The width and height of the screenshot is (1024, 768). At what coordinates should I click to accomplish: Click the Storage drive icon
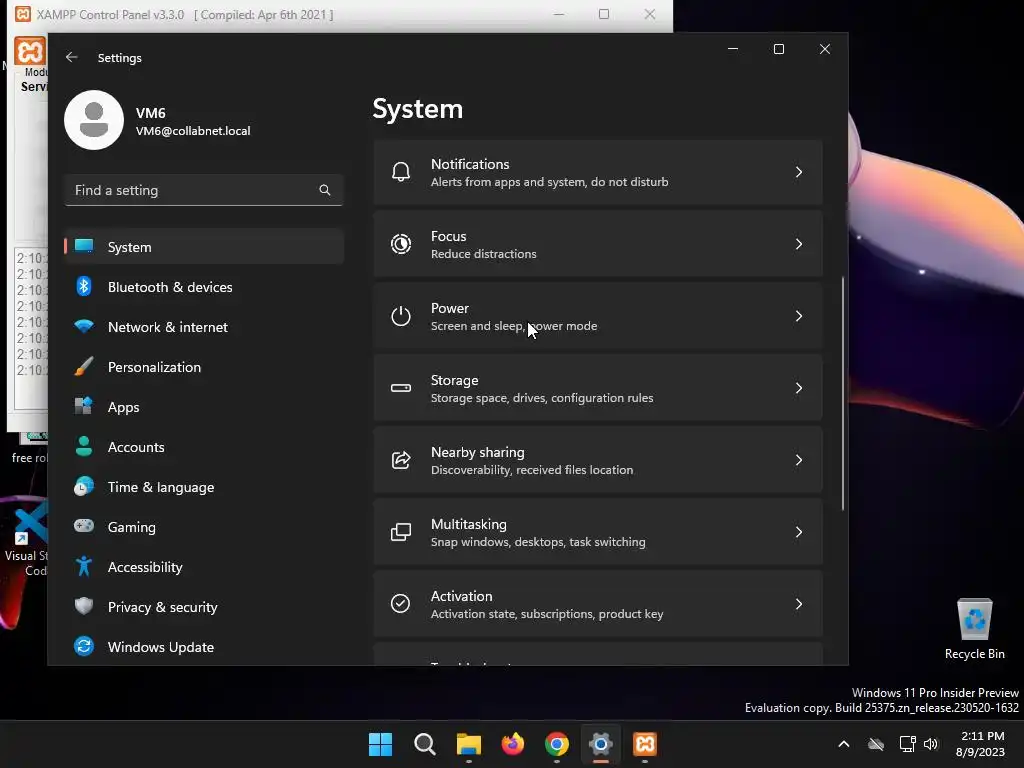(x=400, y=388)
